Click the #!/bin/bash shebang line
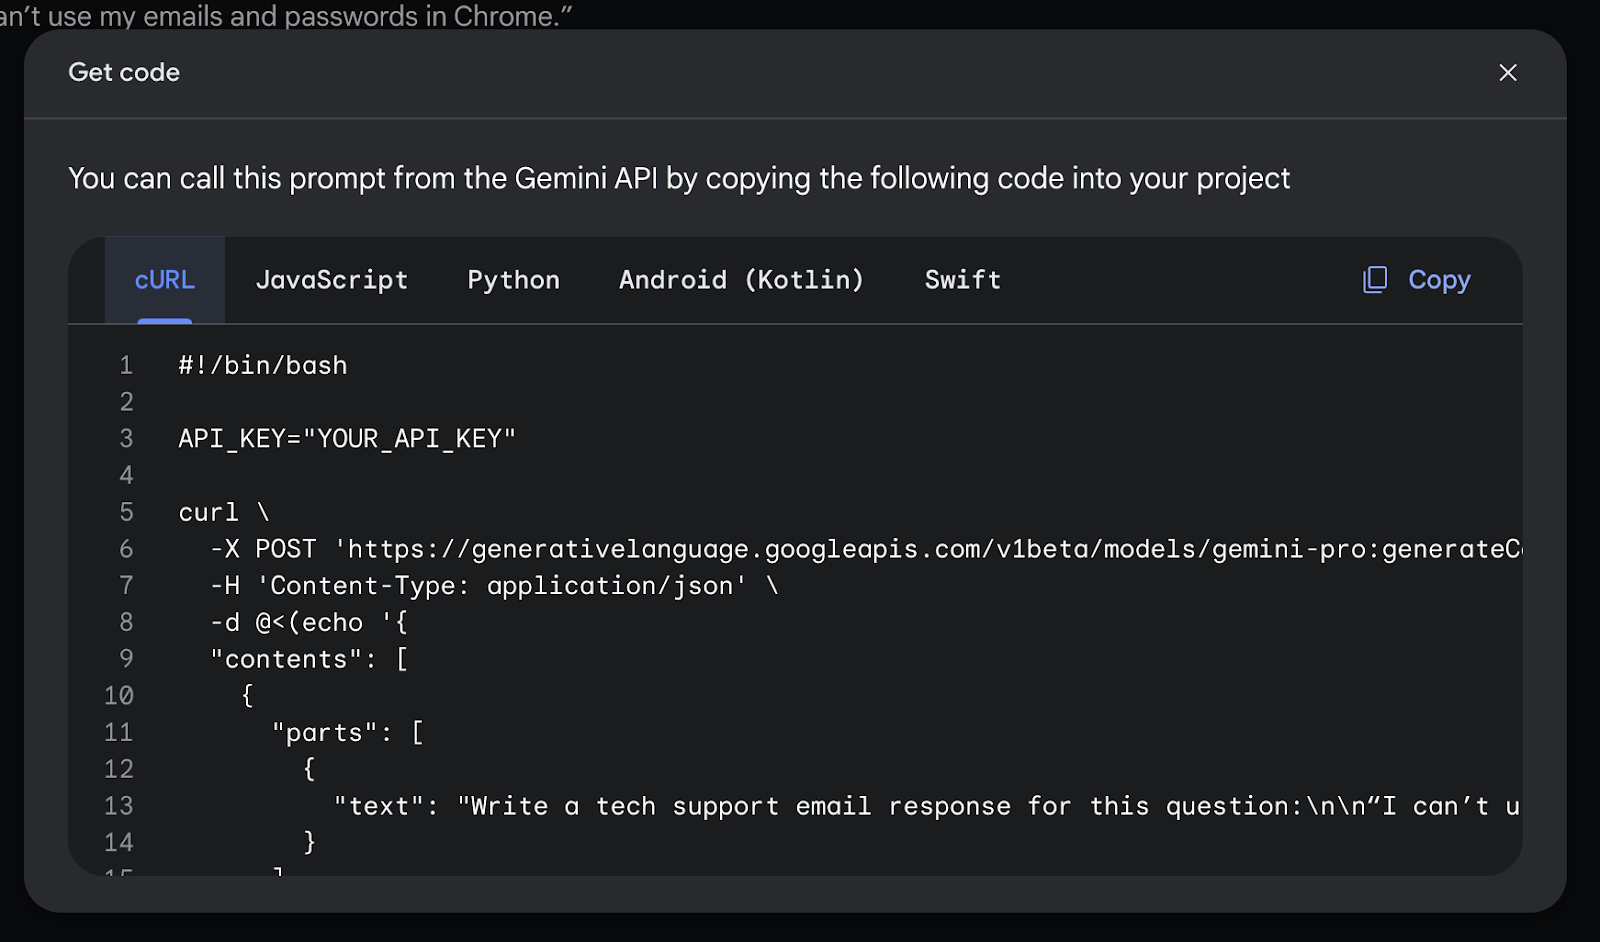This screenshot has height=942, width=1600. tap(263, 366)
